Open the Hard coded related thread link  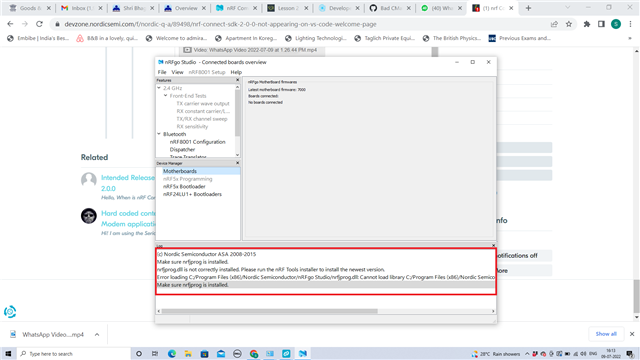coord(128,218)
